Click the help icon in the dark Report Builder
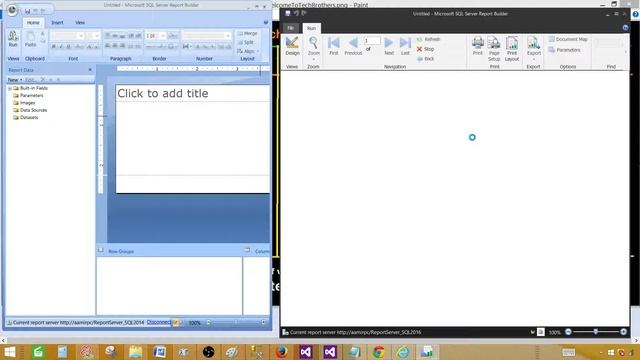Screen dimensions: 640x360 (x=625, y=28)
